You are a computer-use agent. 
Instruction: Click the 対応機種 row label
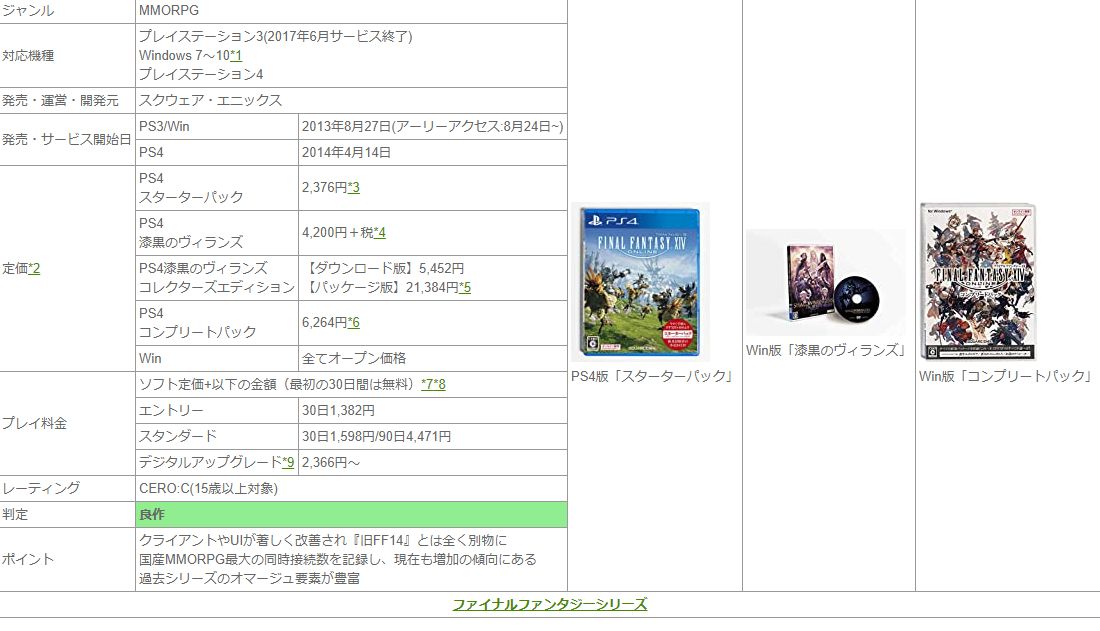pos(28,55)
